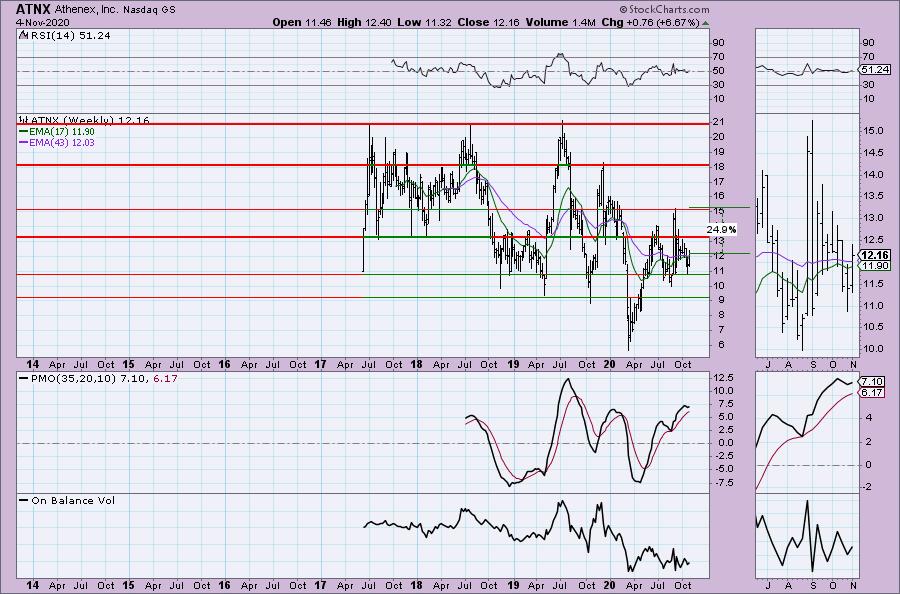Image resolution: width=900 pixels, height=594 pixels.
Task: Click the purple line swatch for EMA(43)
Action: click(24, 142)
